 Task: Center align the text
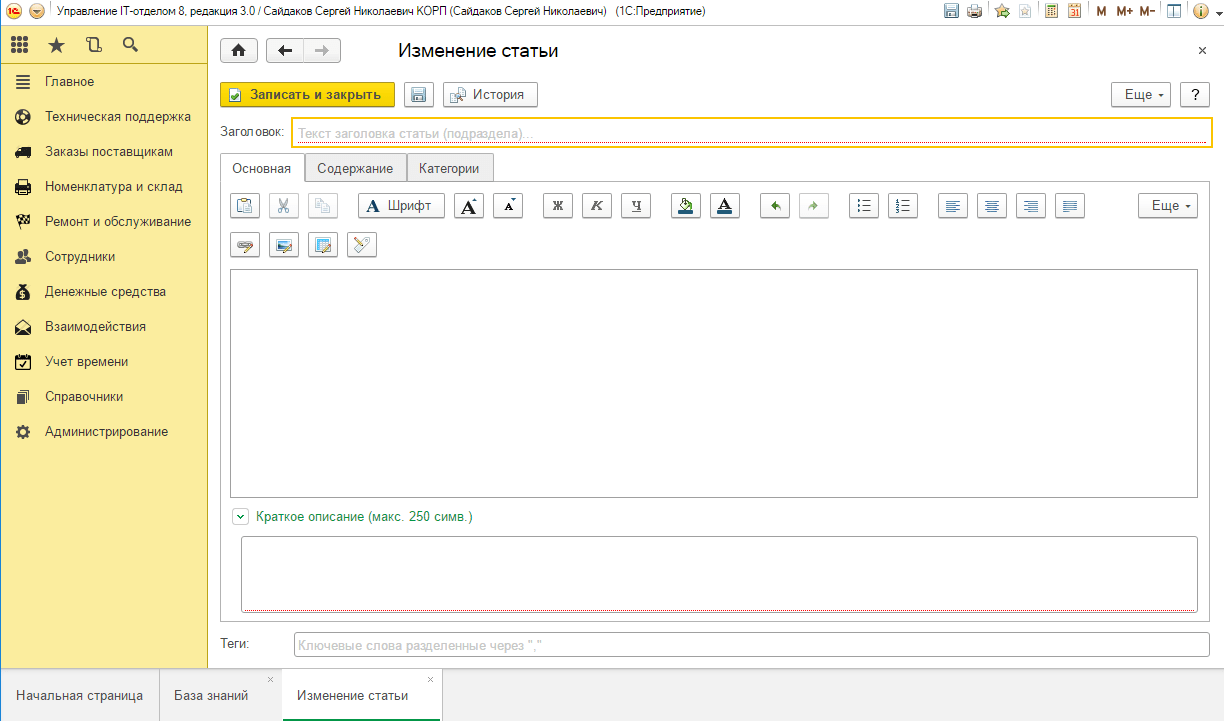coord(992,206)
